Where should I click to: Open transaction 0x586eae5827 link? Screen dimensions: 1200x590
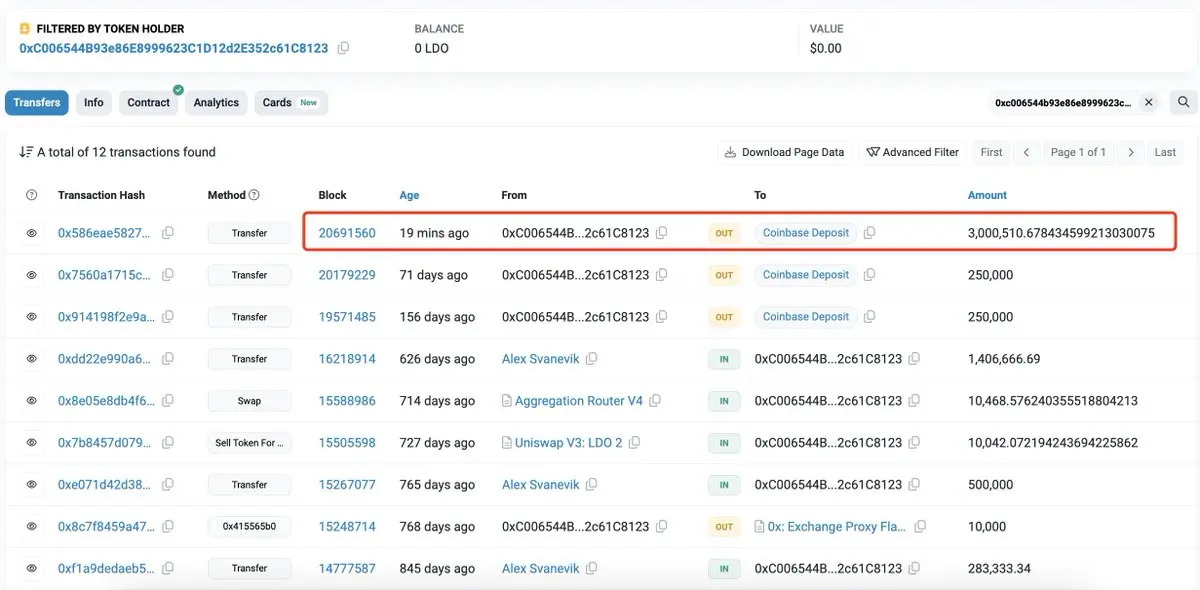104,233
